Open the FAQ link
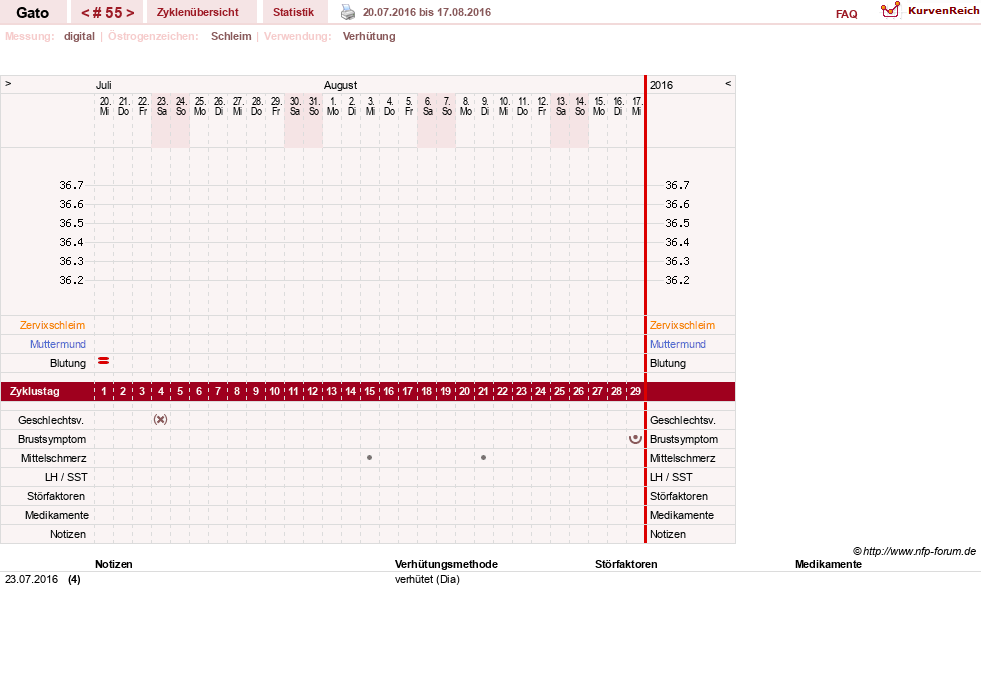The height and width of the screenshot is (683, 981). click(846, 14)
